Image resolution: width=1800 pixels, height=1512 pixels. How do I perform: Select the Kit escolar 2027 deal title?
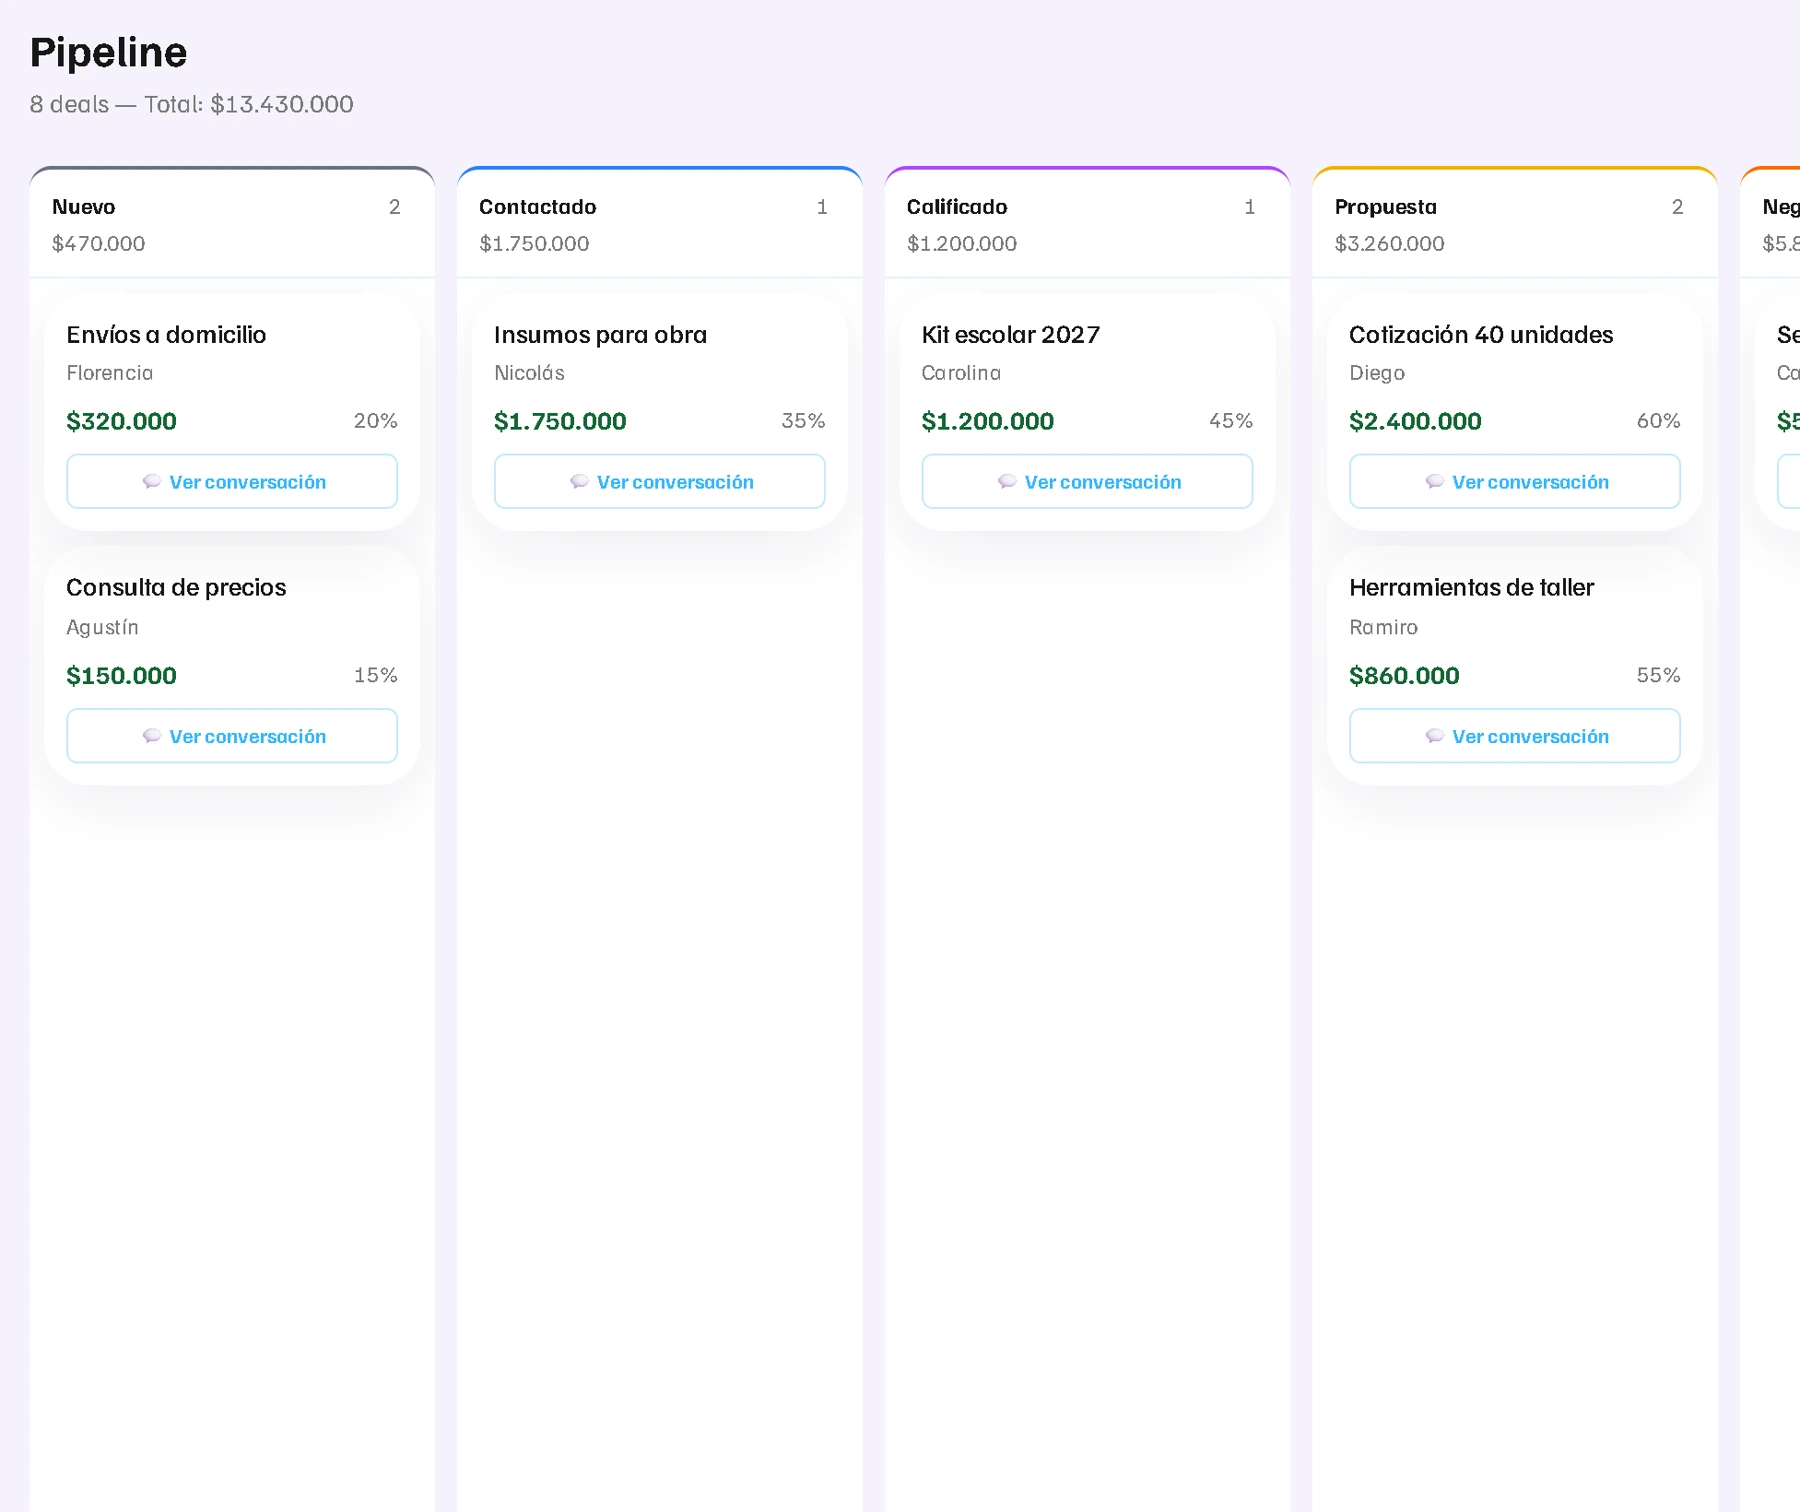coord(1010,335)
